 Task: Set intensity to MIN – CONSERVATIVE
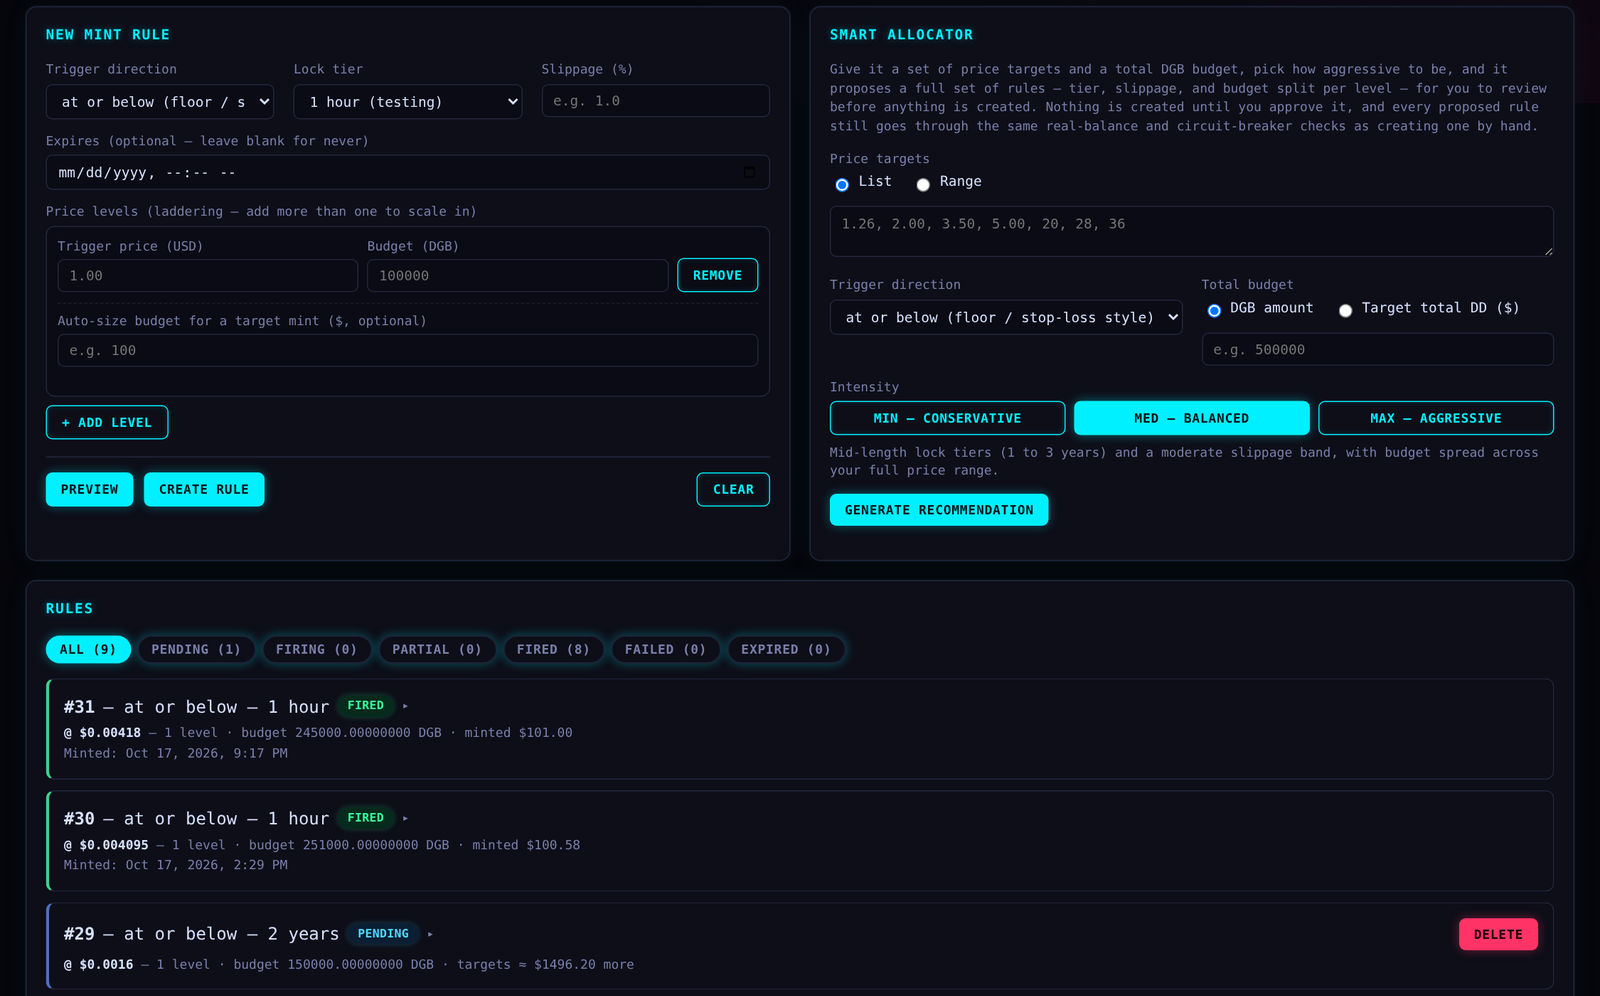pyautogui.click(x=947, y=418)
